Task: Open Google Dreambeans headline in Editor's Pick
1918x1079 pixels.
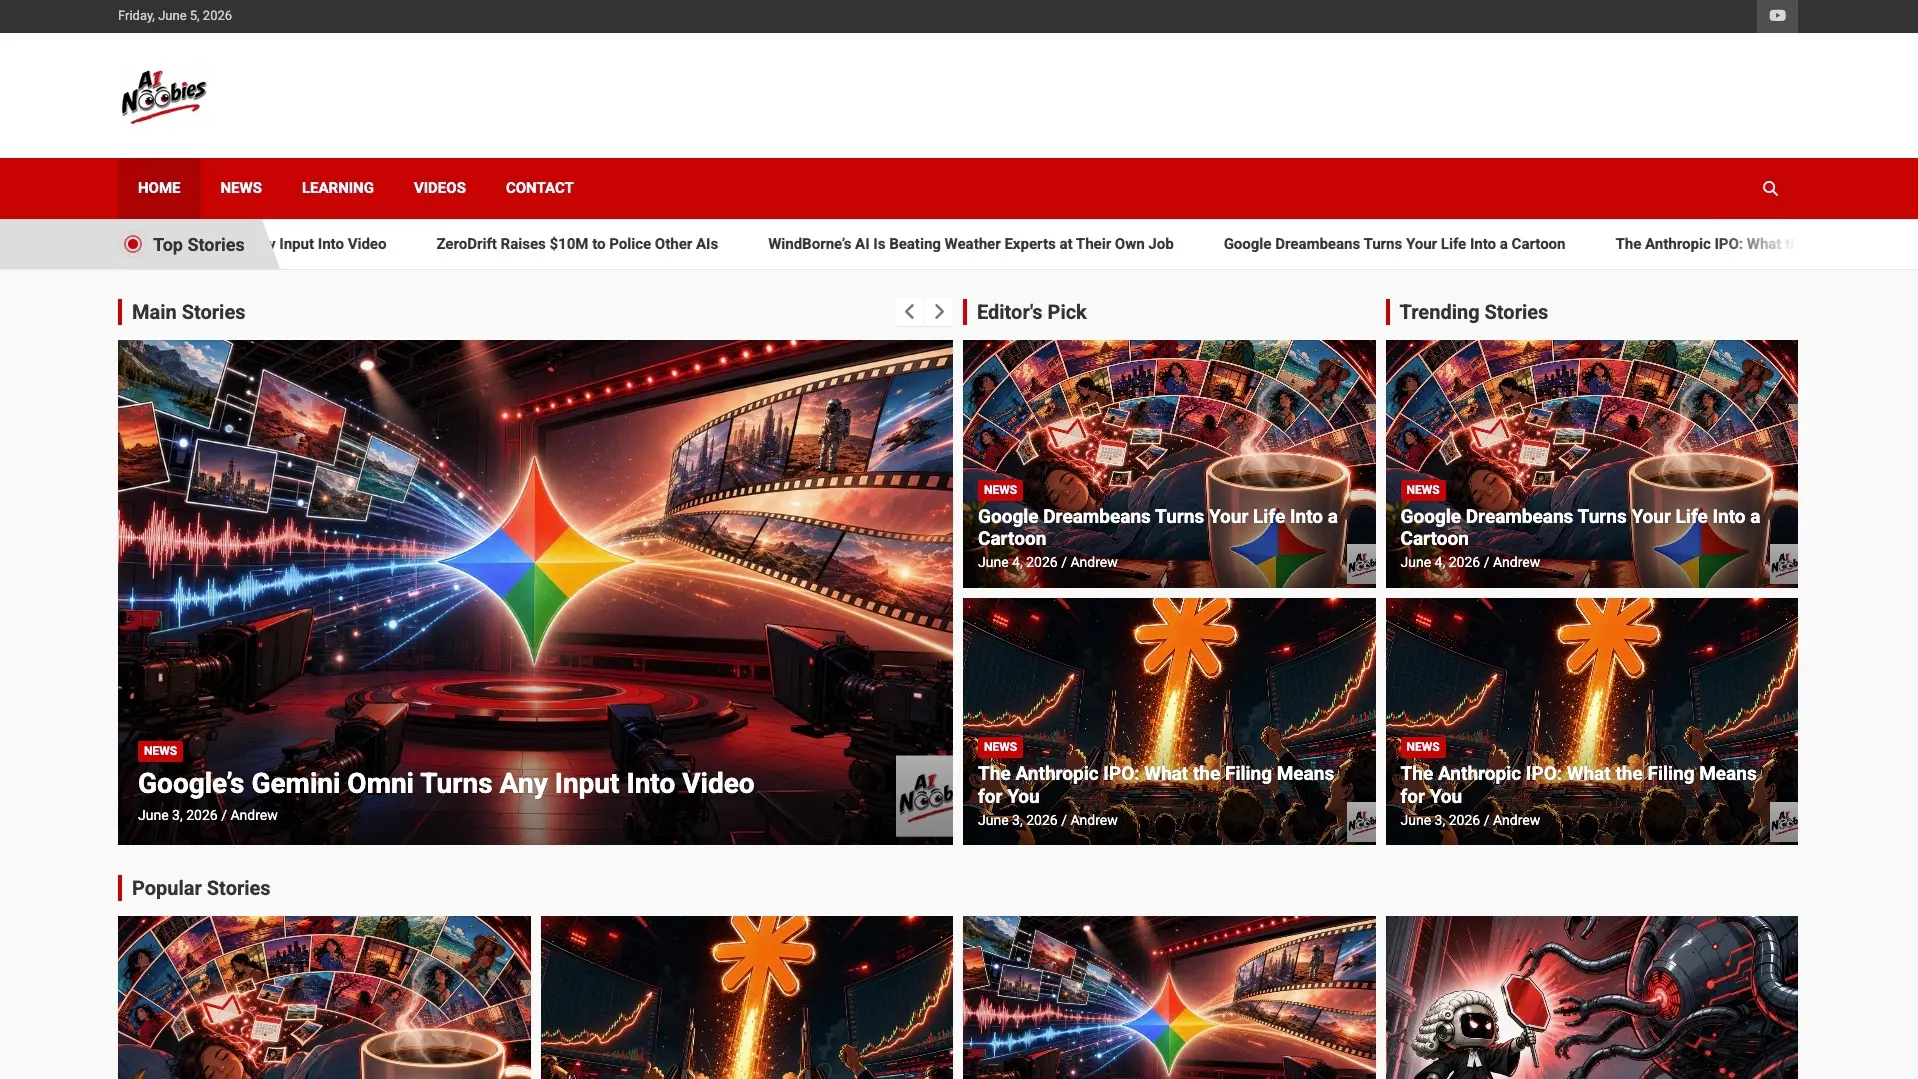Action: coord(1158,527)
